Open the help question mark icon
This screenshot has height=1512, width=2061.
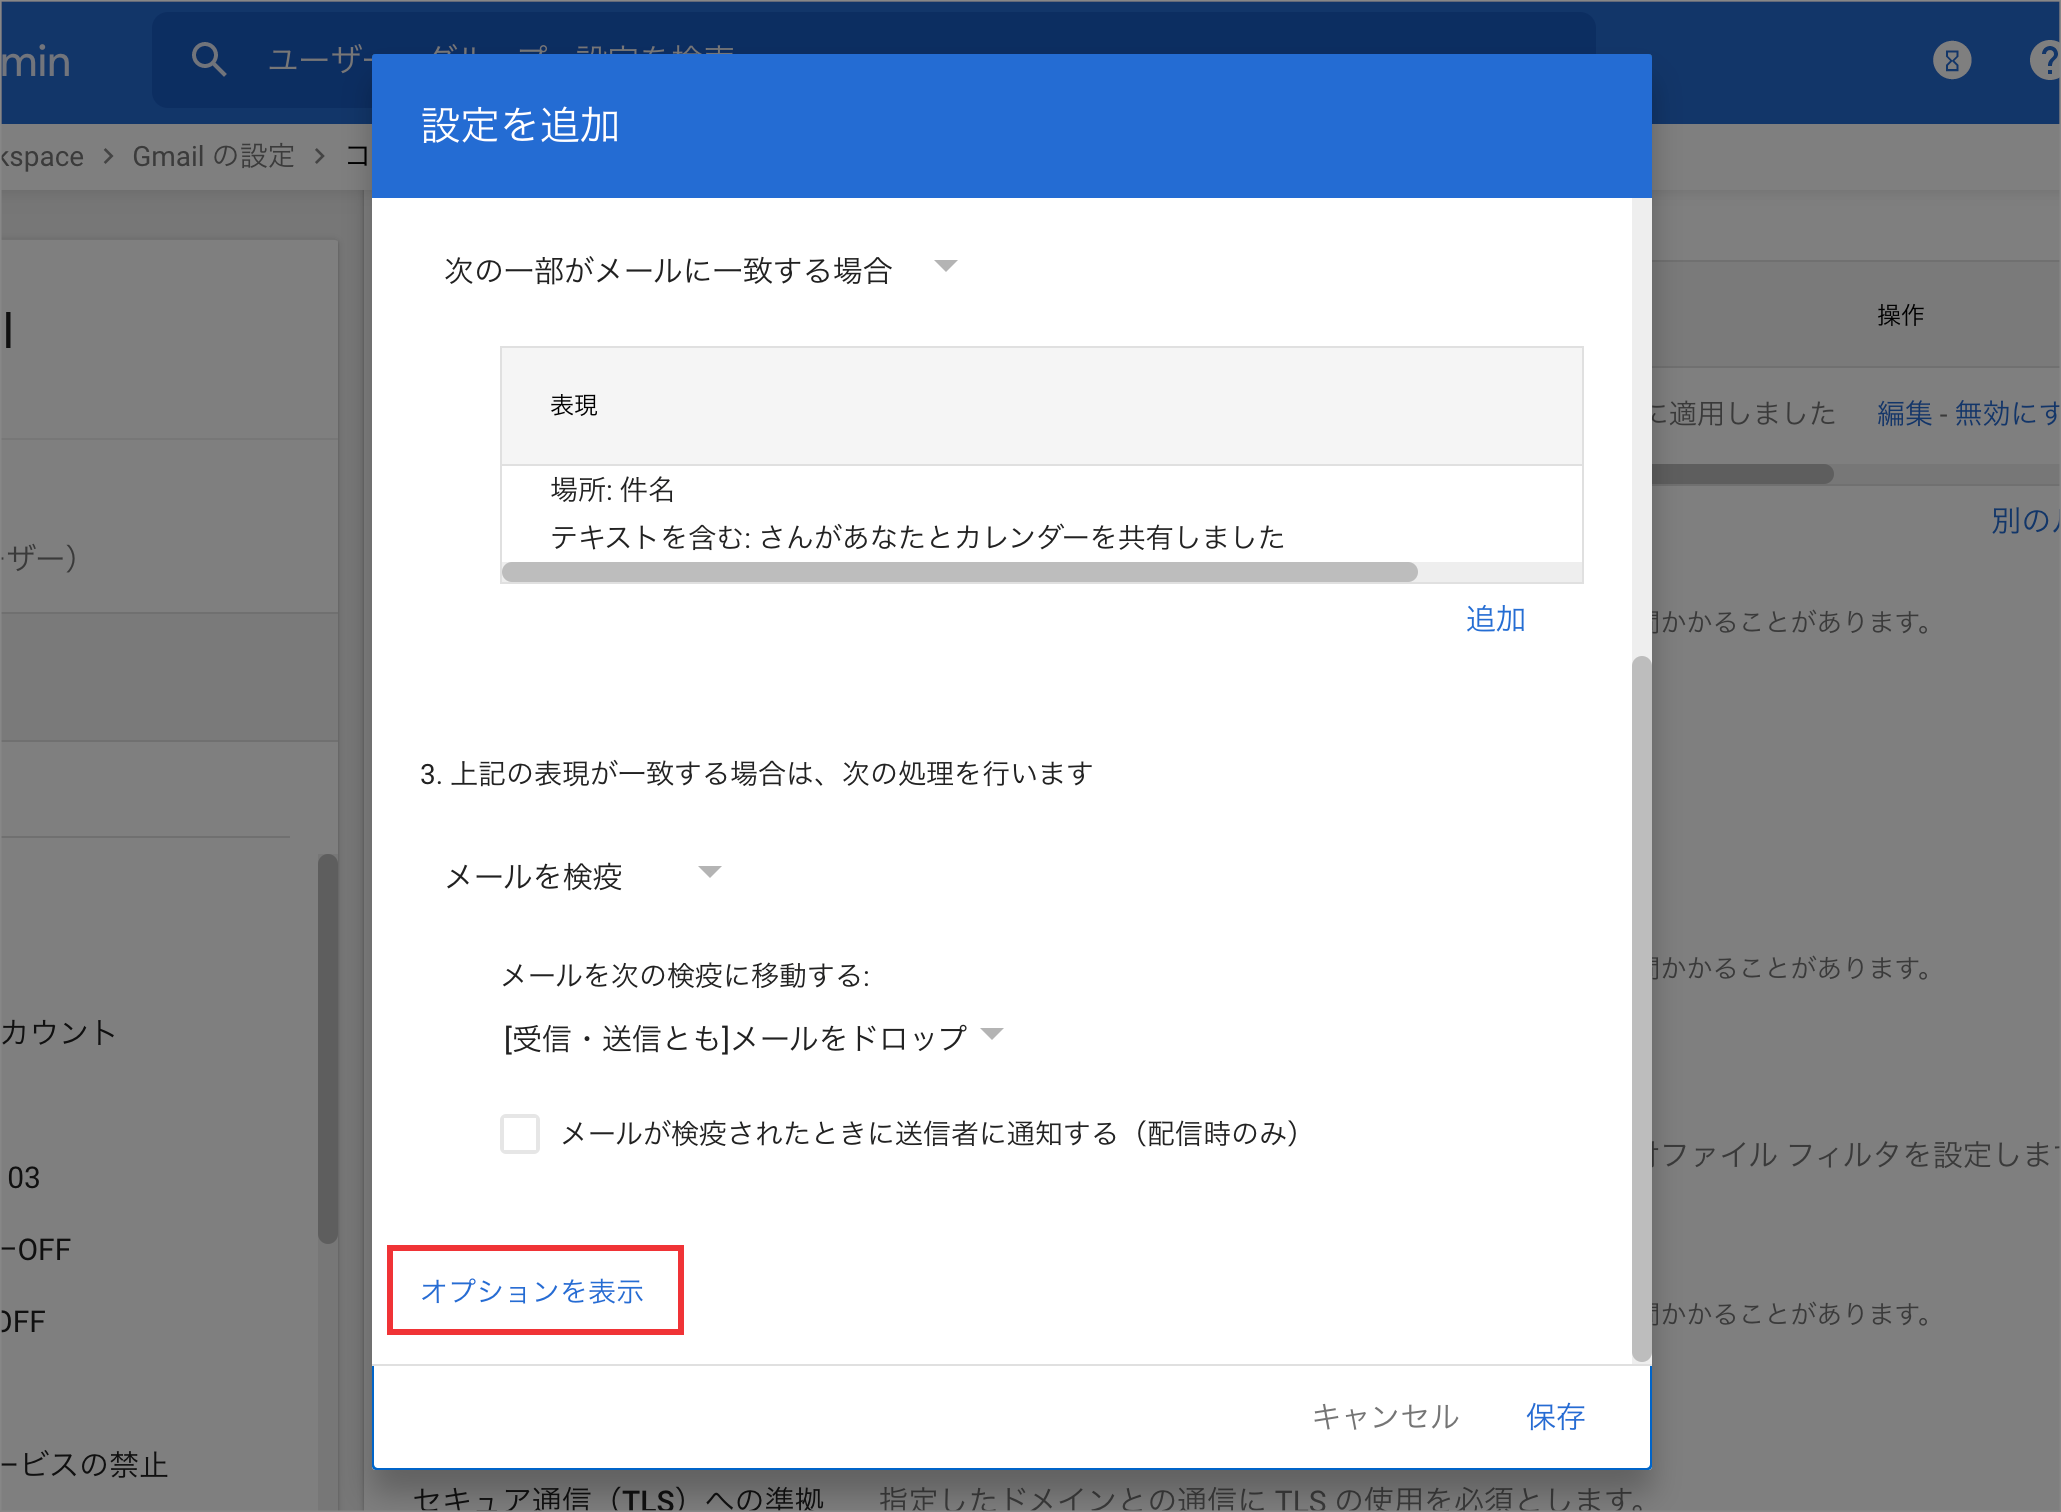tap(2046, 60)
